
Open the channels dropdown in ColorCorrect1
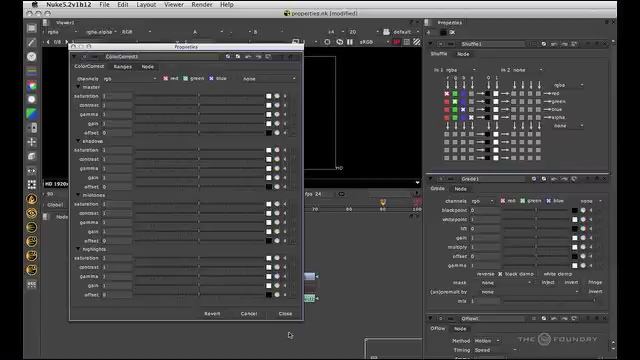click(x=130, y=79)
